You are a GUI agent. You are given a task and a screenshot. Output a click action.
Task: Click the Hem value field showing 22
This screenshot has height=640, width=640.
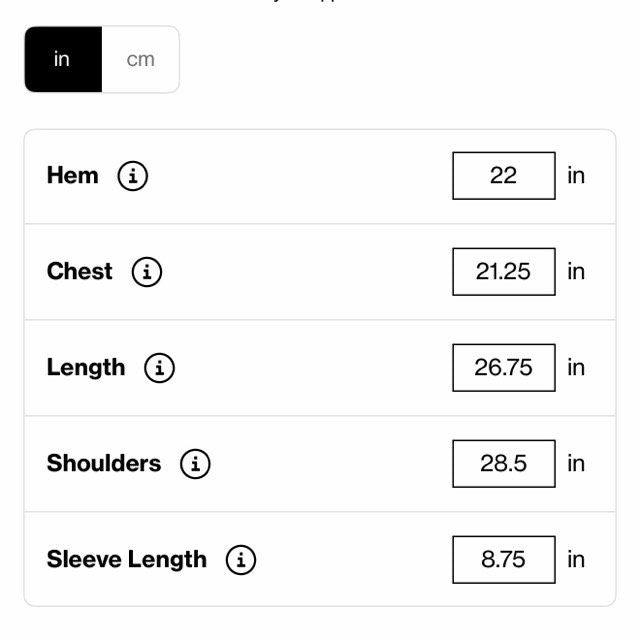click(503, 176)
